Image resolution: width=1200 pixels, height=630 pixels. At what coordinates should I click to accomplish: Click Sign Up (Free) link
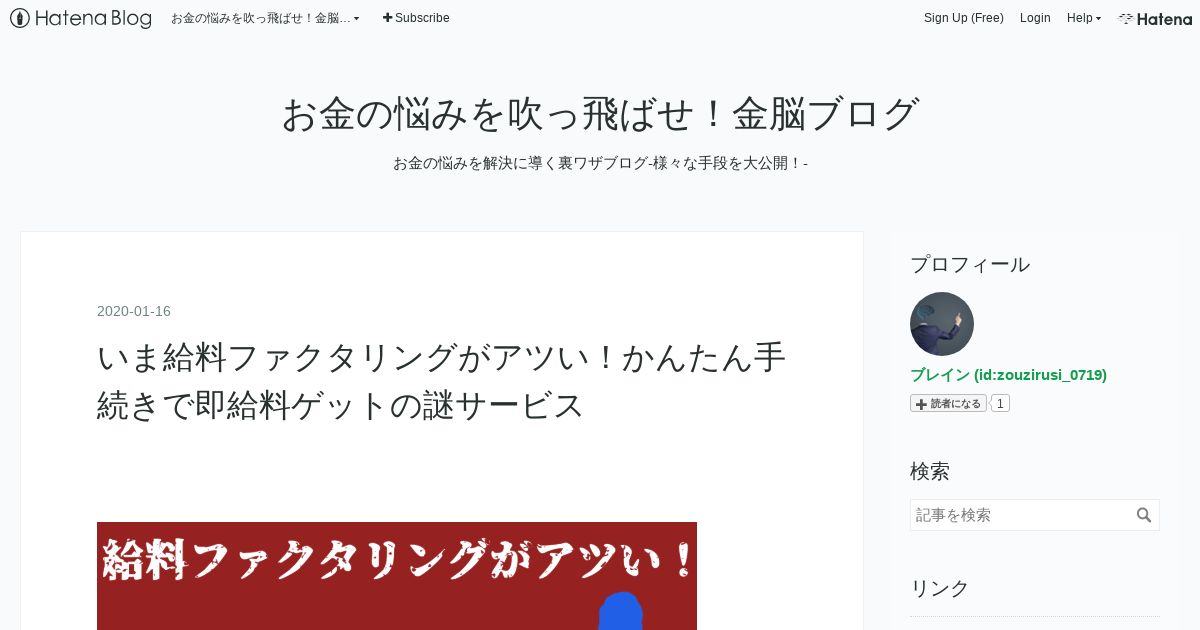click(964, 18)
